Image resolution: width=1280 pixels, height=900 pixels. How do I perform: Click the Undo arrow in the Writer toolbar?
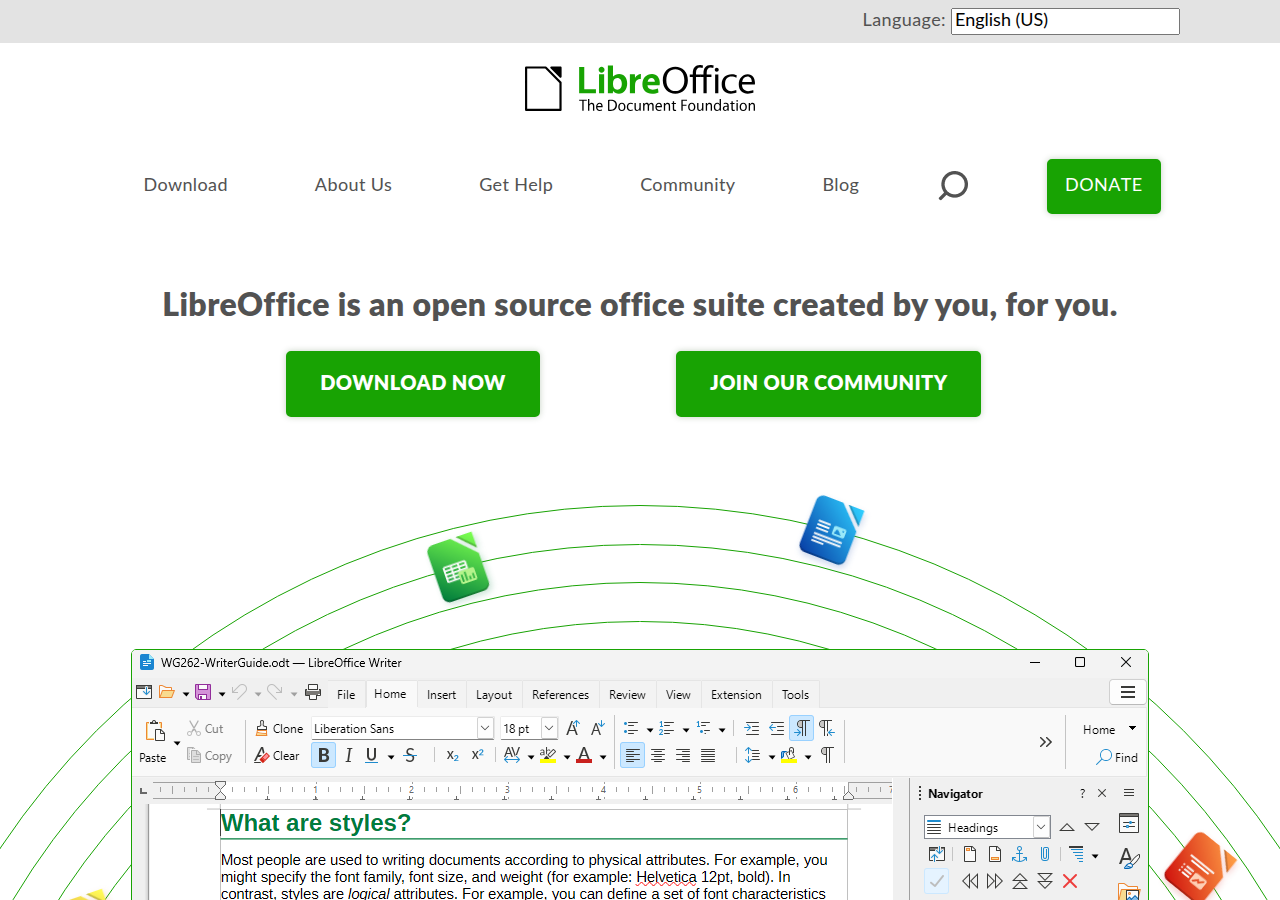239,692
